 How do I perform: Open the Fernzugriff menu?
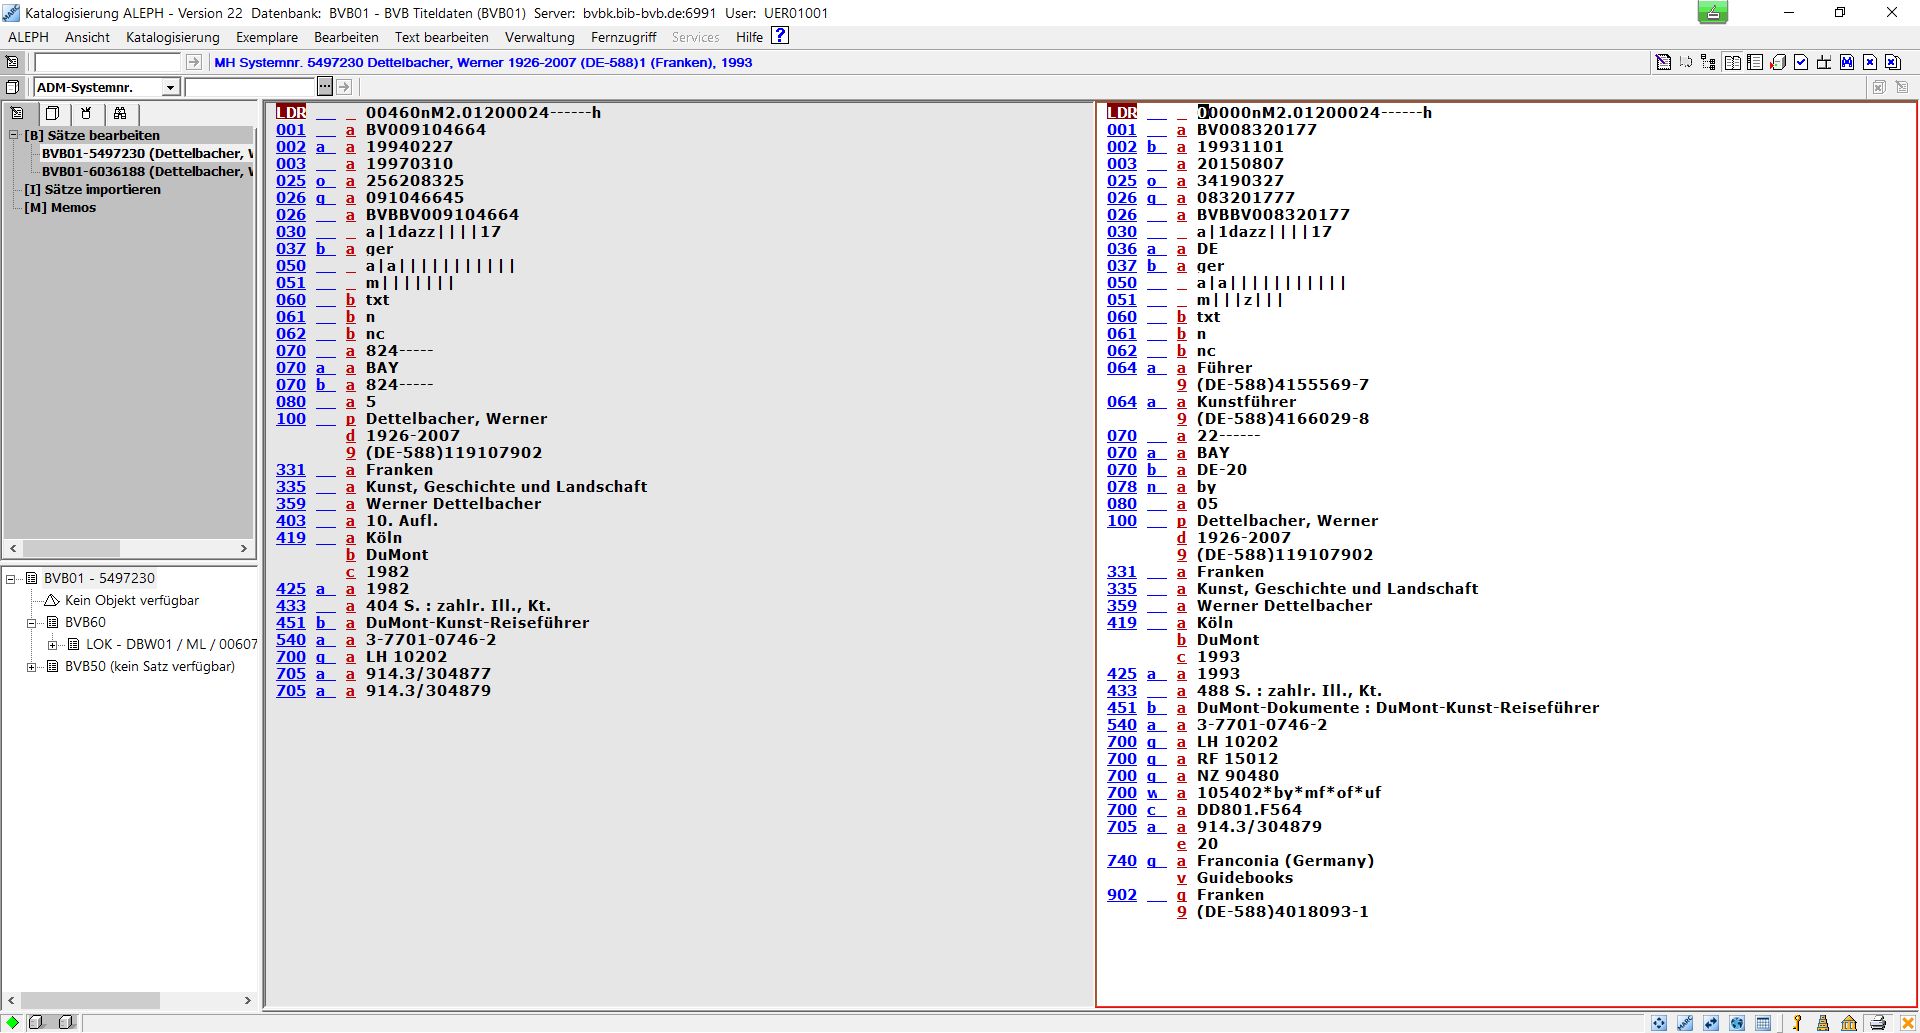click(623, 37)
